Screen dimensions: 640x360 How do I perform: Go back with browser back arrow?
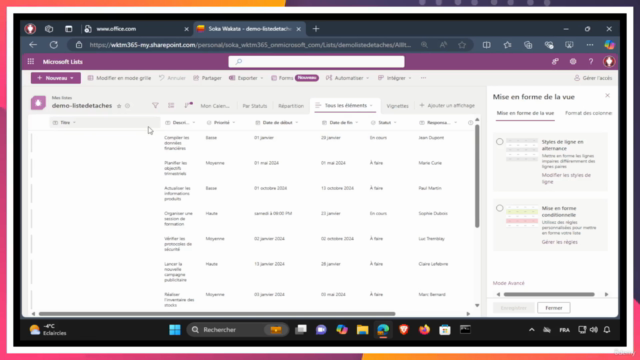[x=33, y=45]
